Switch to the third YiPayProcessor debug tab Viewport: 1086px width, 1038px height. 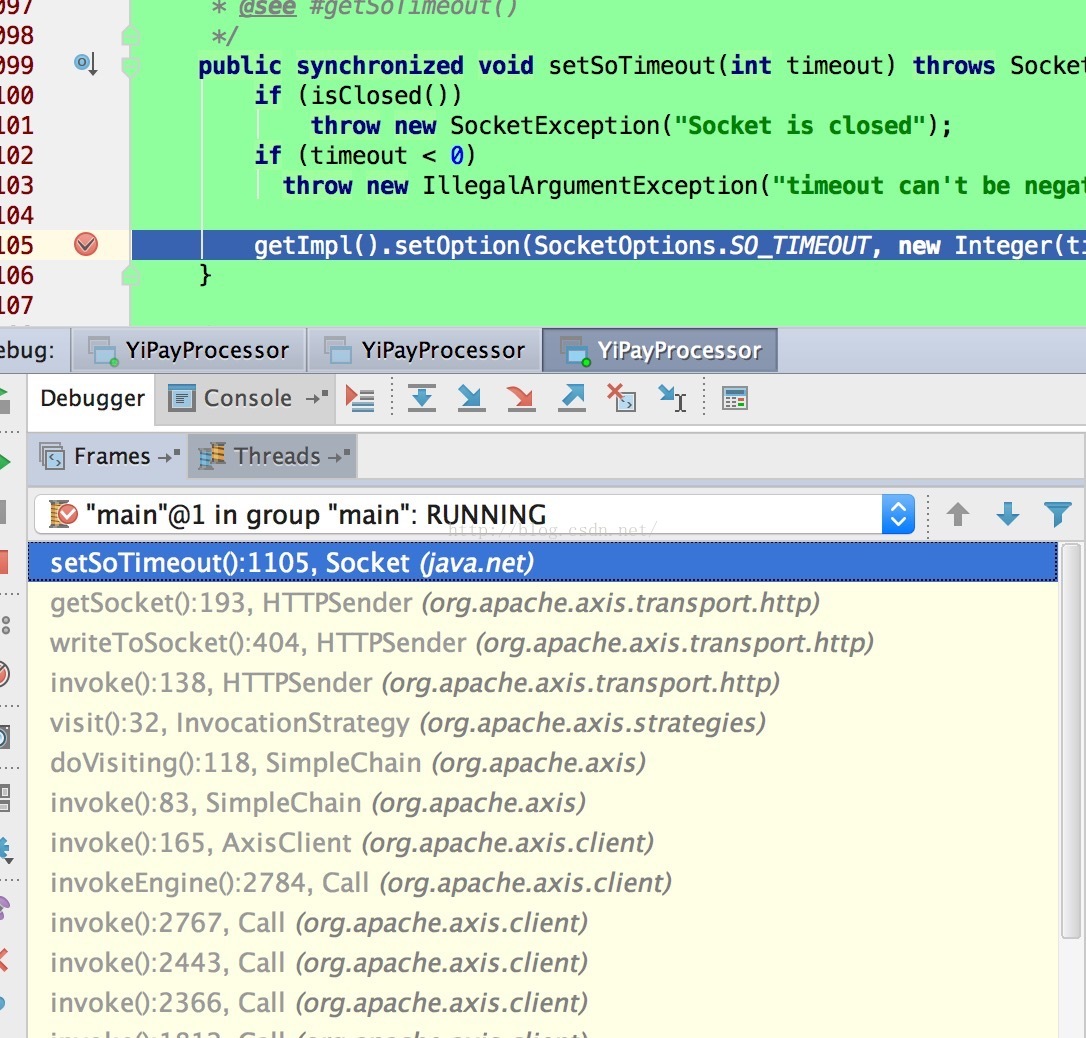[x=660, y=350]
